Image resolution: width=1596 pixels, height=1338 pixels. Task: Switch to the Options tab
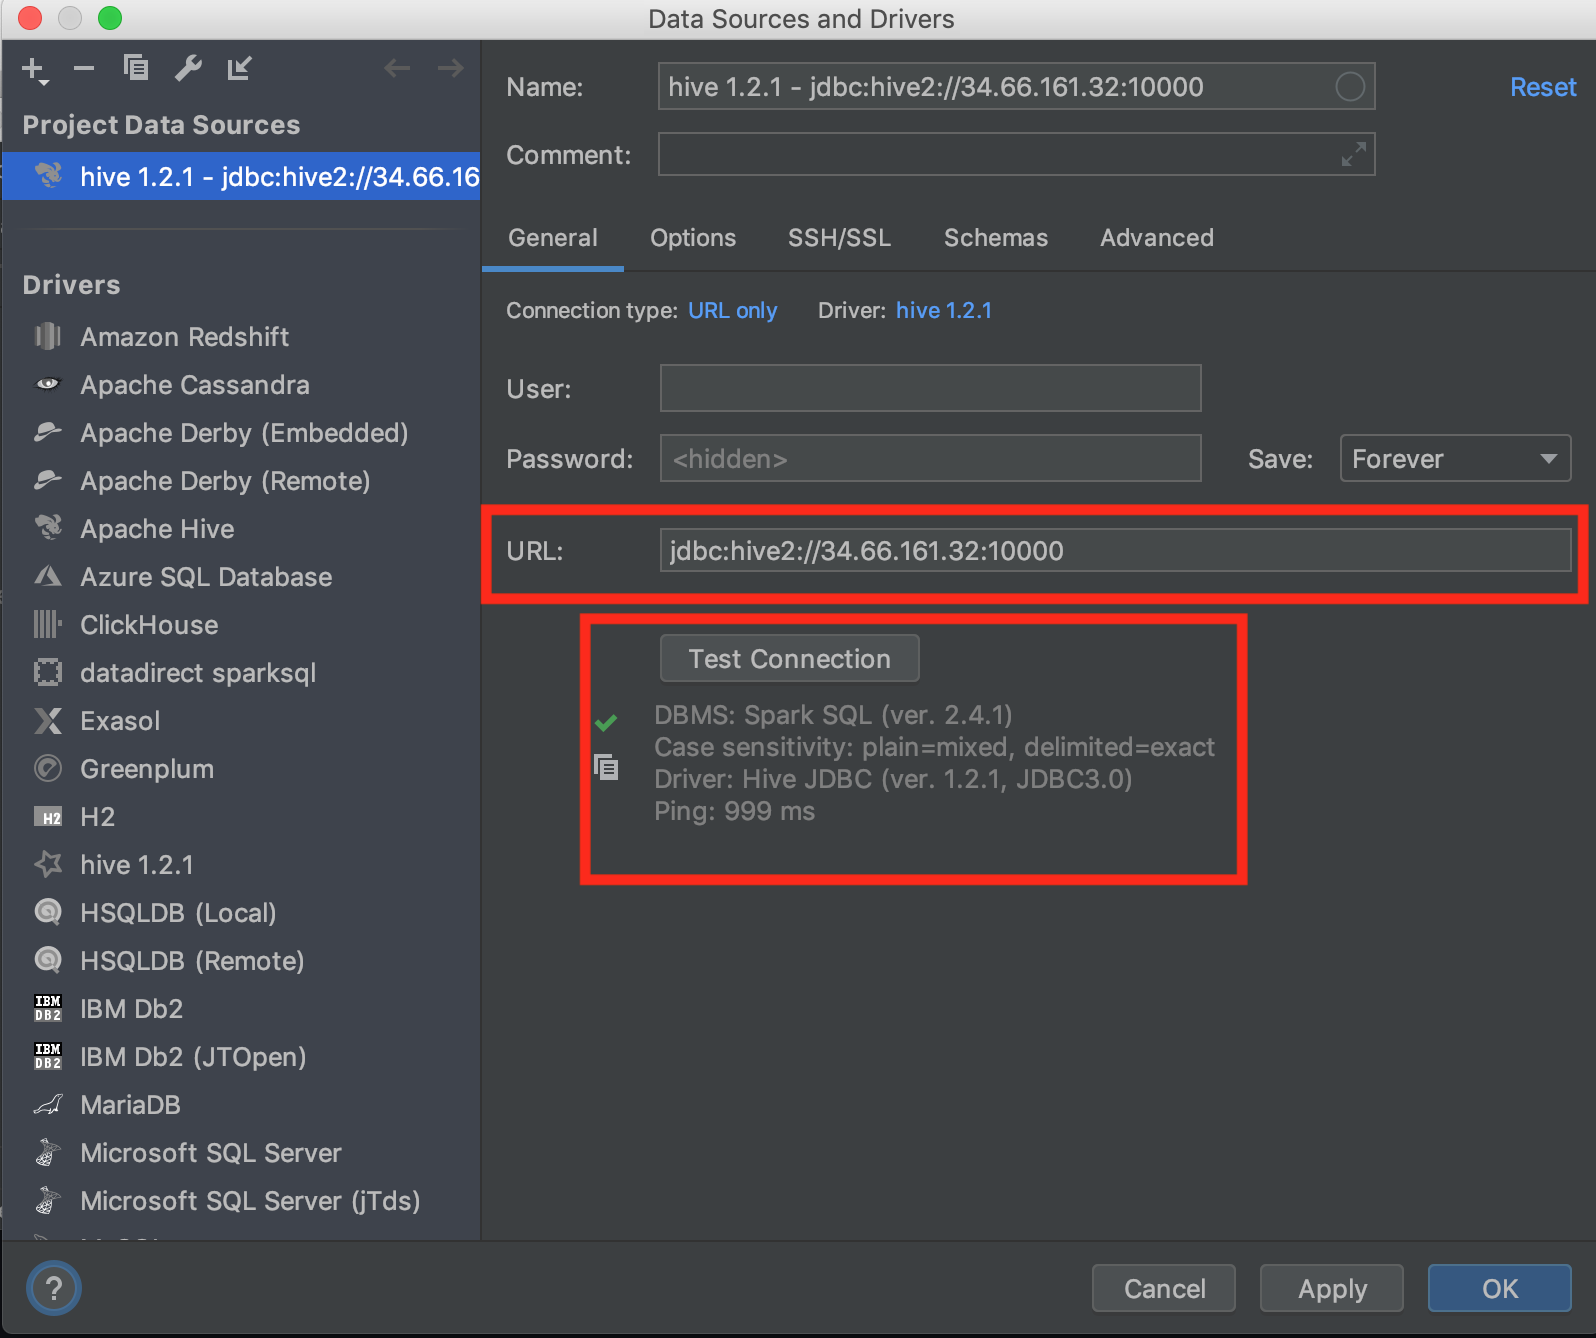tap(693, 238)
